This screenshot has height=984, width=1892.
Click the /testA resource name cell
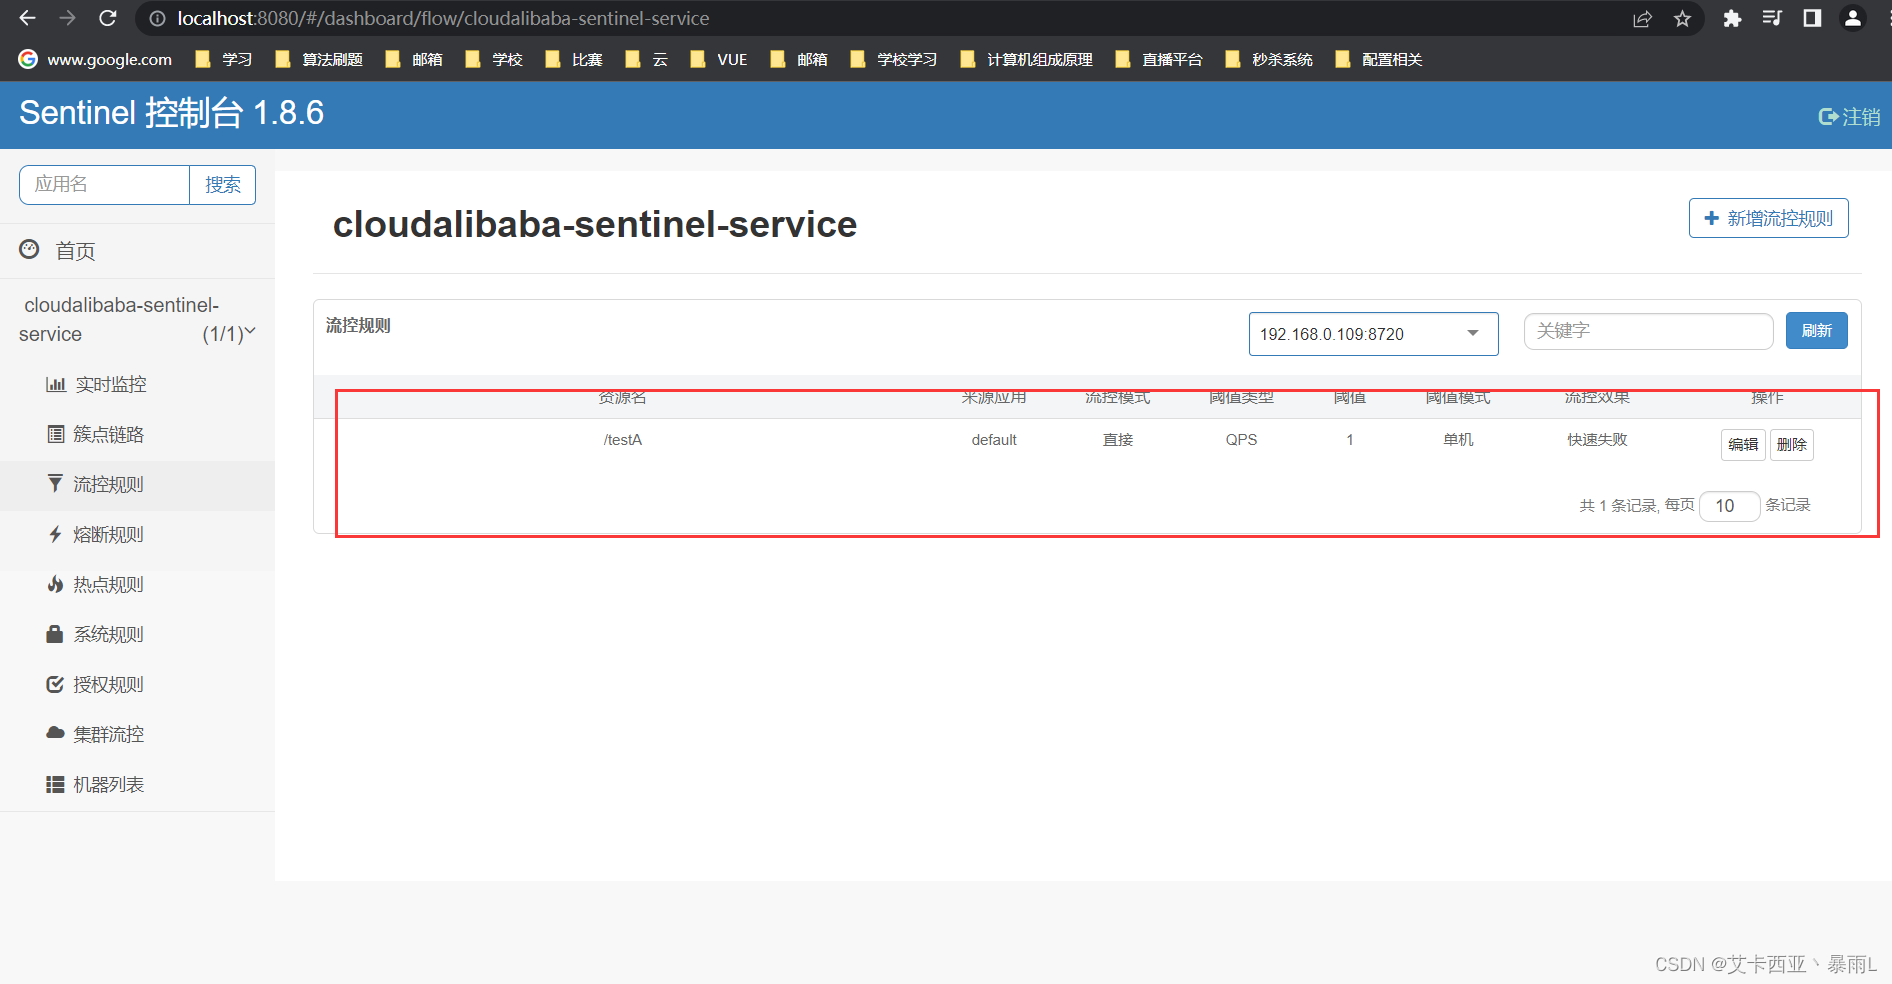pyautogui.click(x=622, y=440)
